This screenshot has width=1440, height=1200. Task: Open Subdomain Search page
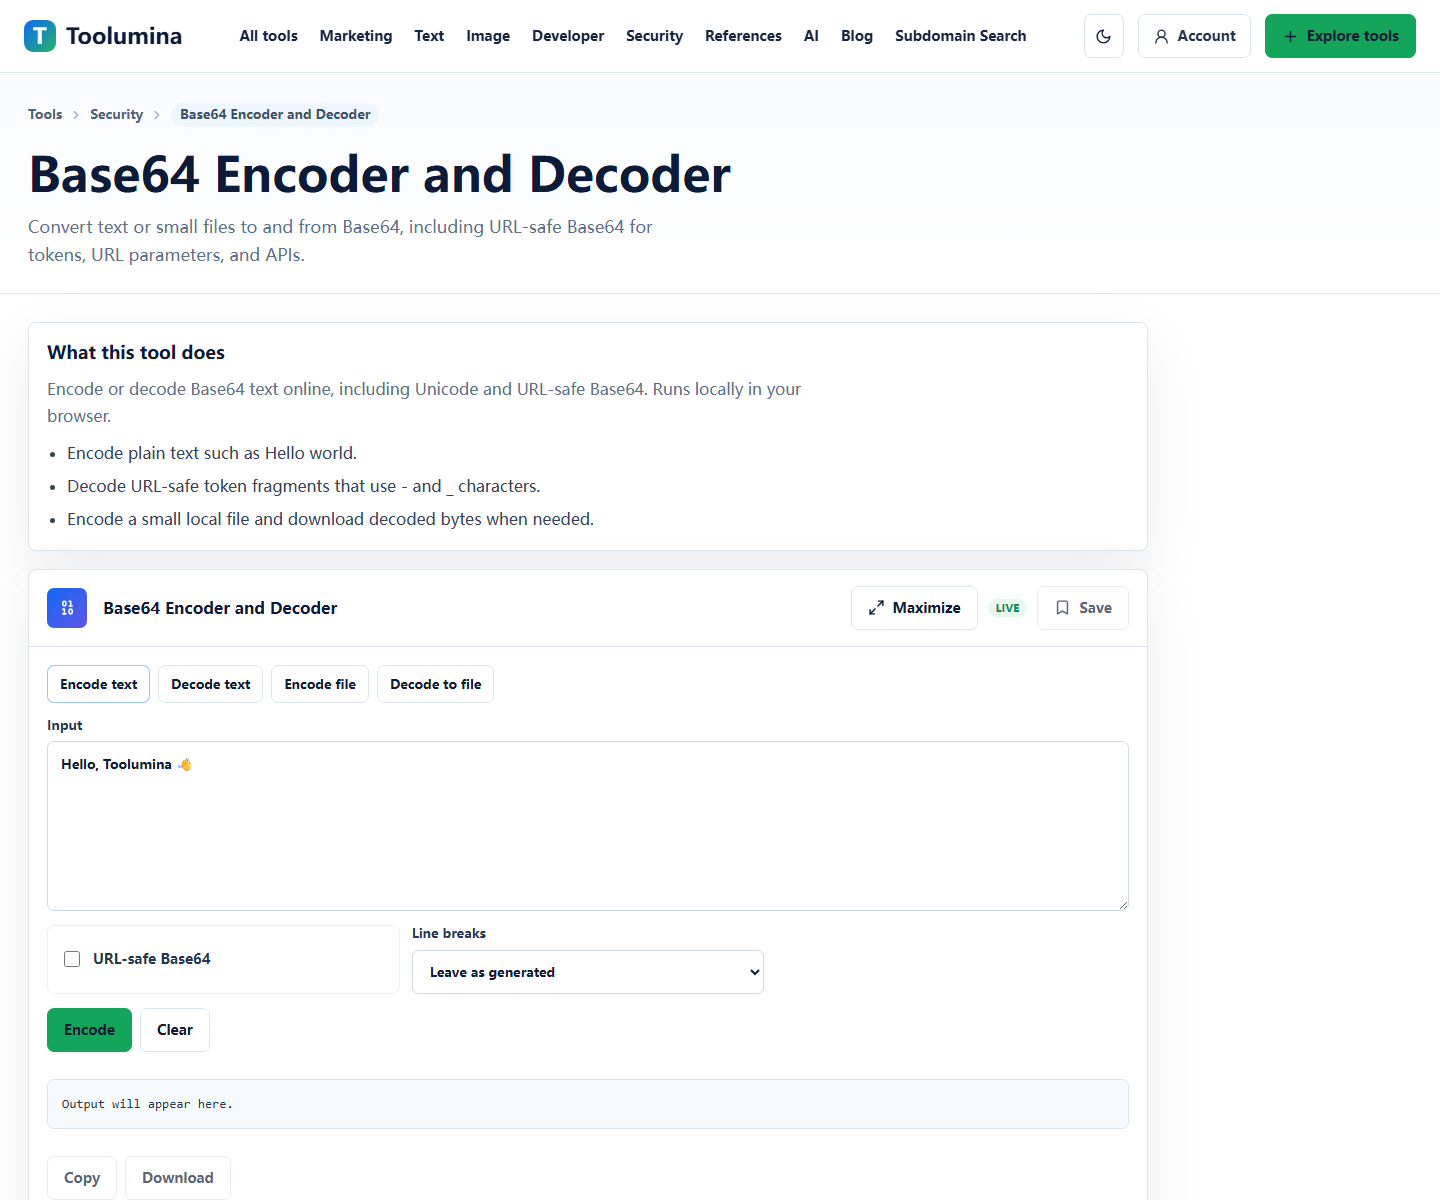tap(960, 36)
